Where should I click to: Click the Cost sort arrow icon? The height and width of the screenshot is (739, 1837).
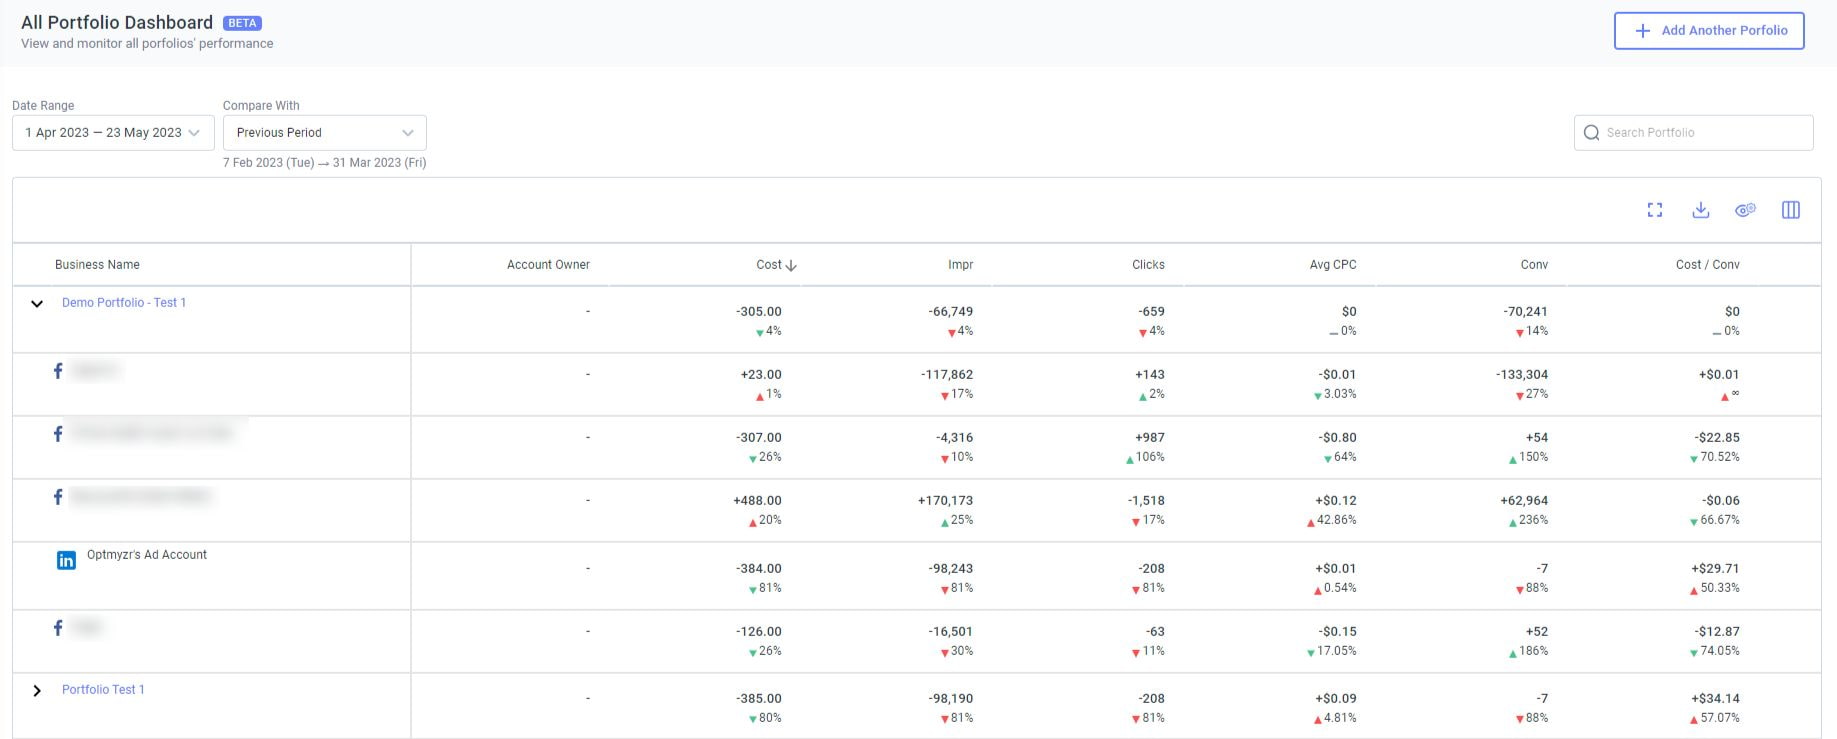pos(791,266)
